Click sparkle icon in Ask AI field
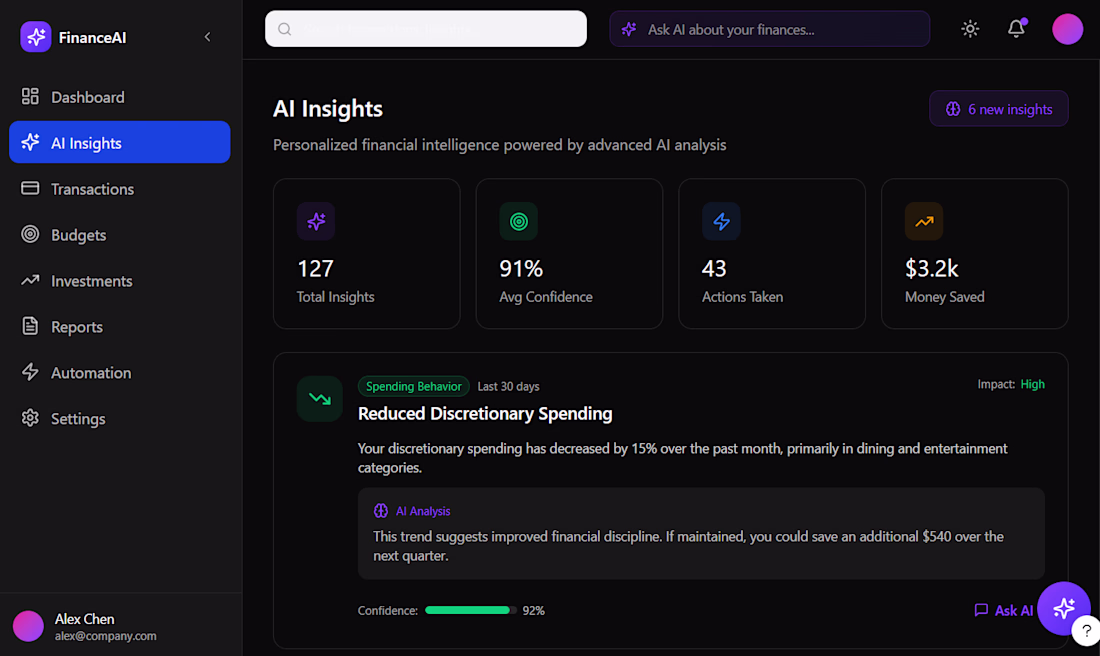 coord(629,29)
